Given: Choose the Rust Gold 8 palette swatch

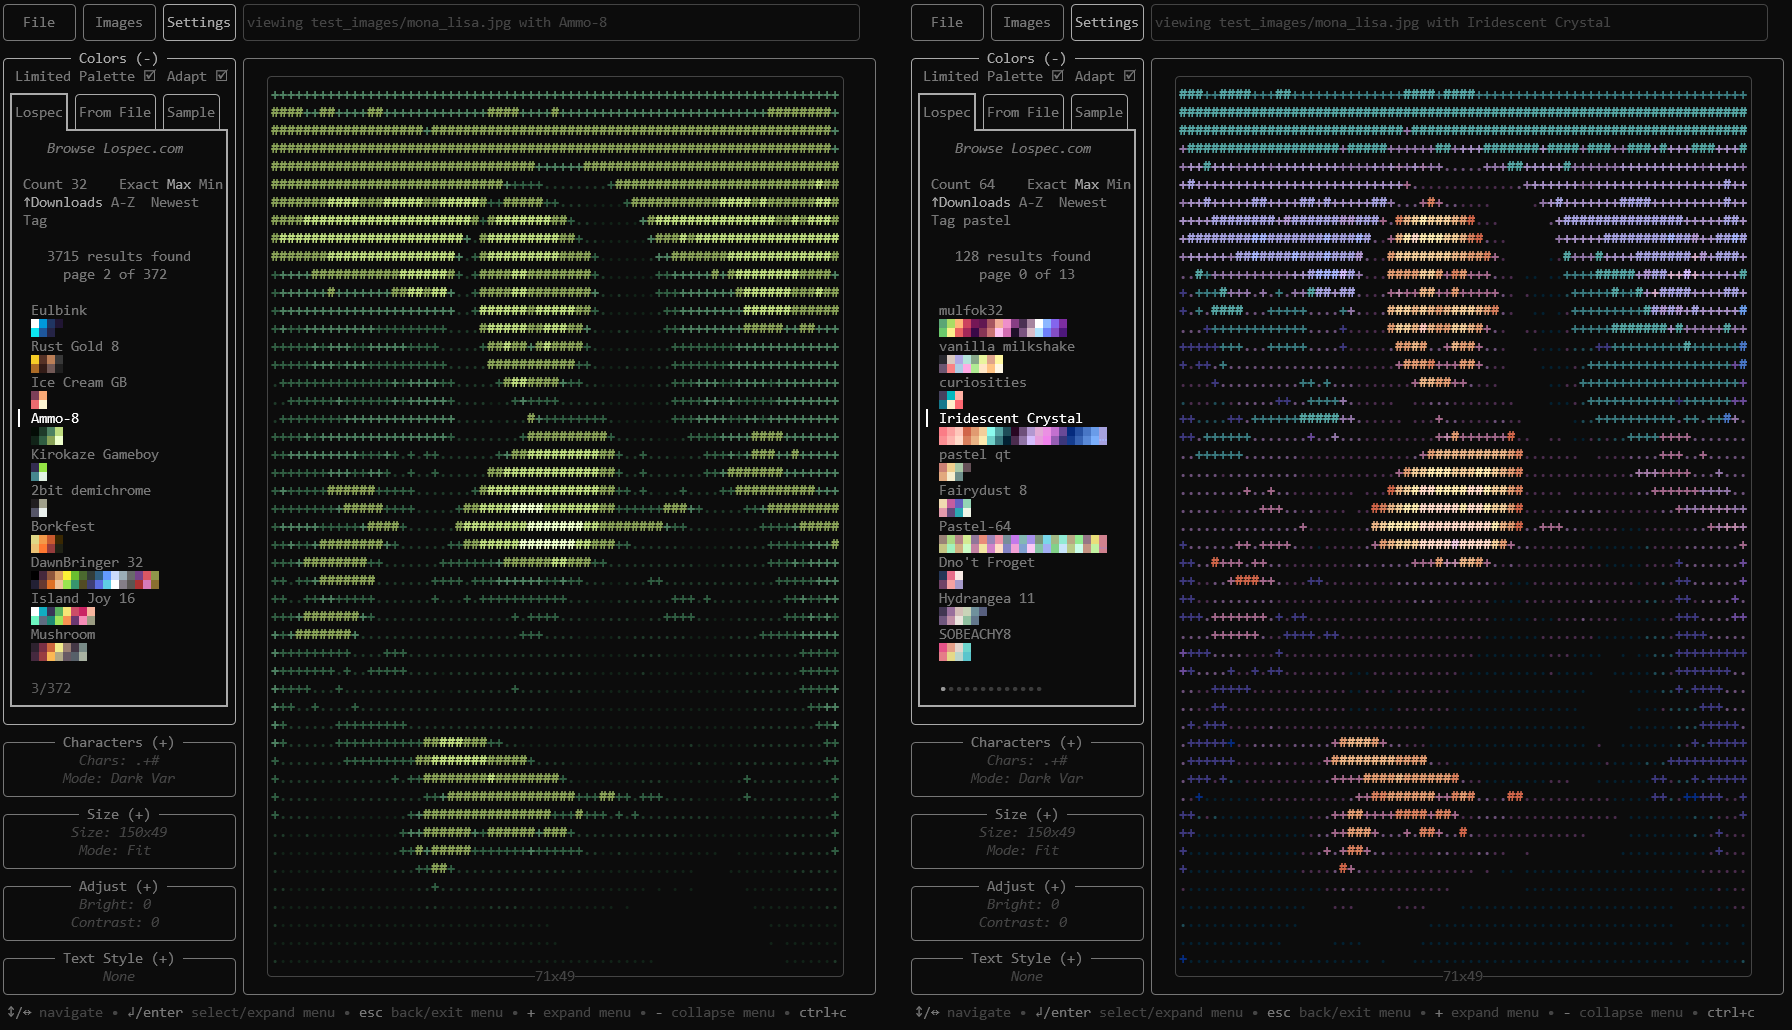Looking at the screenshot, I should point(47,364).
